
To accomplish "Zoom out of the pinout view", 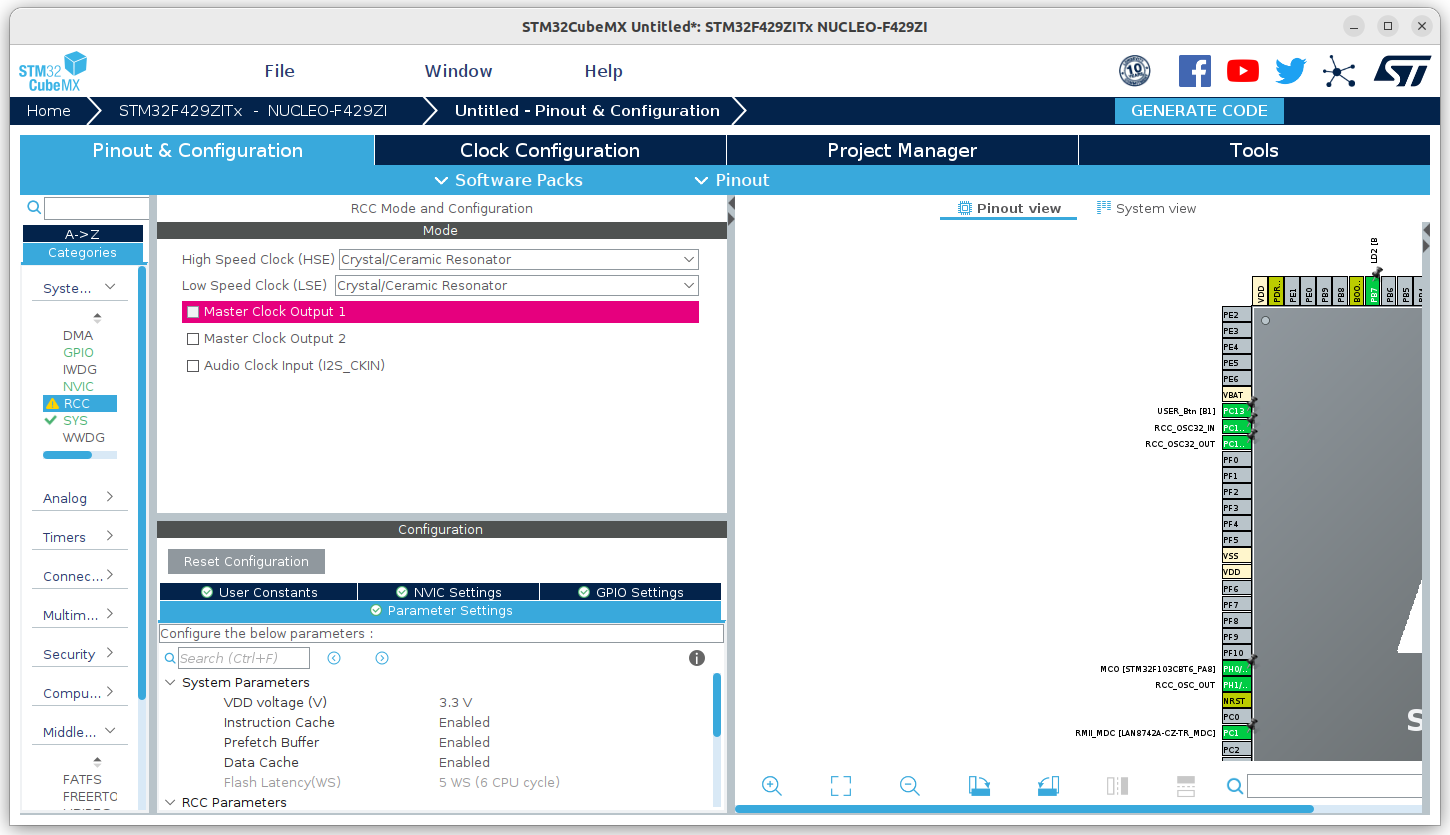I will [909, 786].
